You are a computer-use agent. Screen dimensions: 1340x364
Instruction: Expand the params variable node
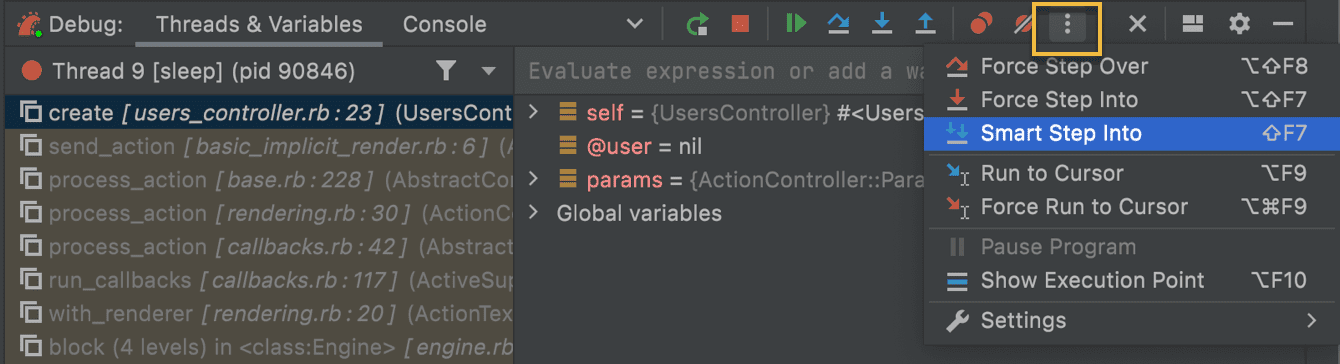(533, 179)
